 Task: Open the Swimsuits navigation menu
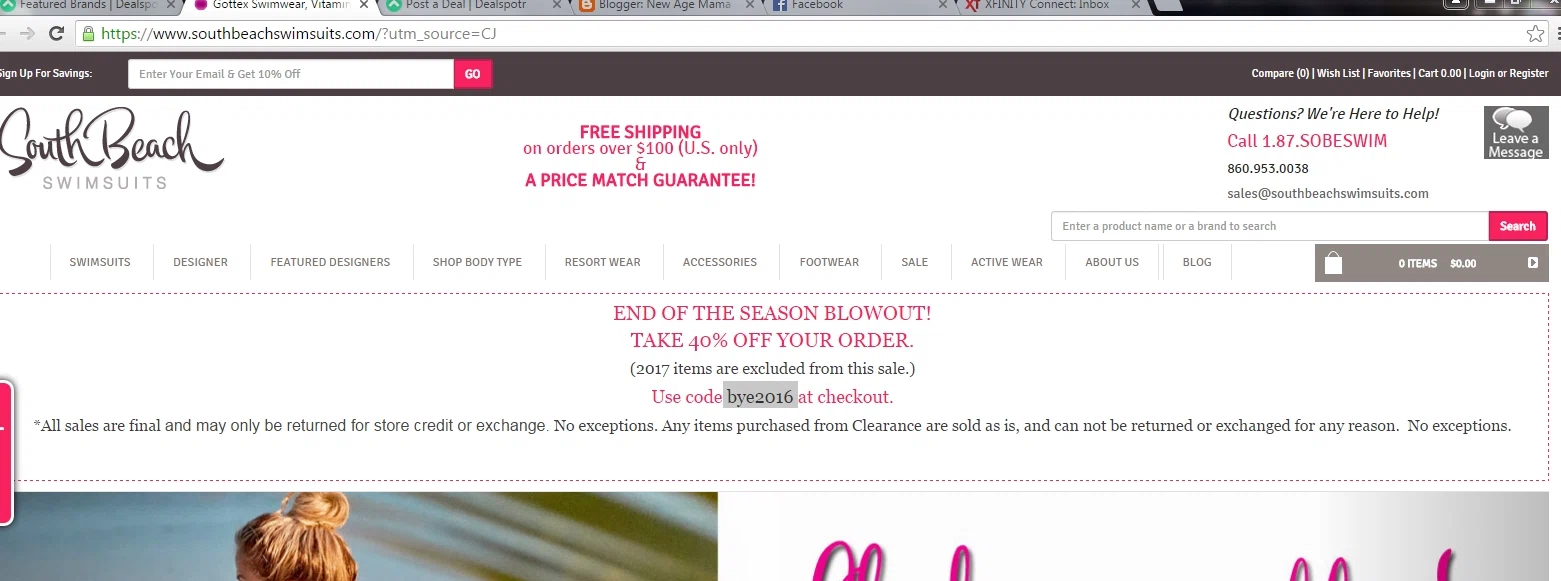pyautogui.click(x=100, y=262)
